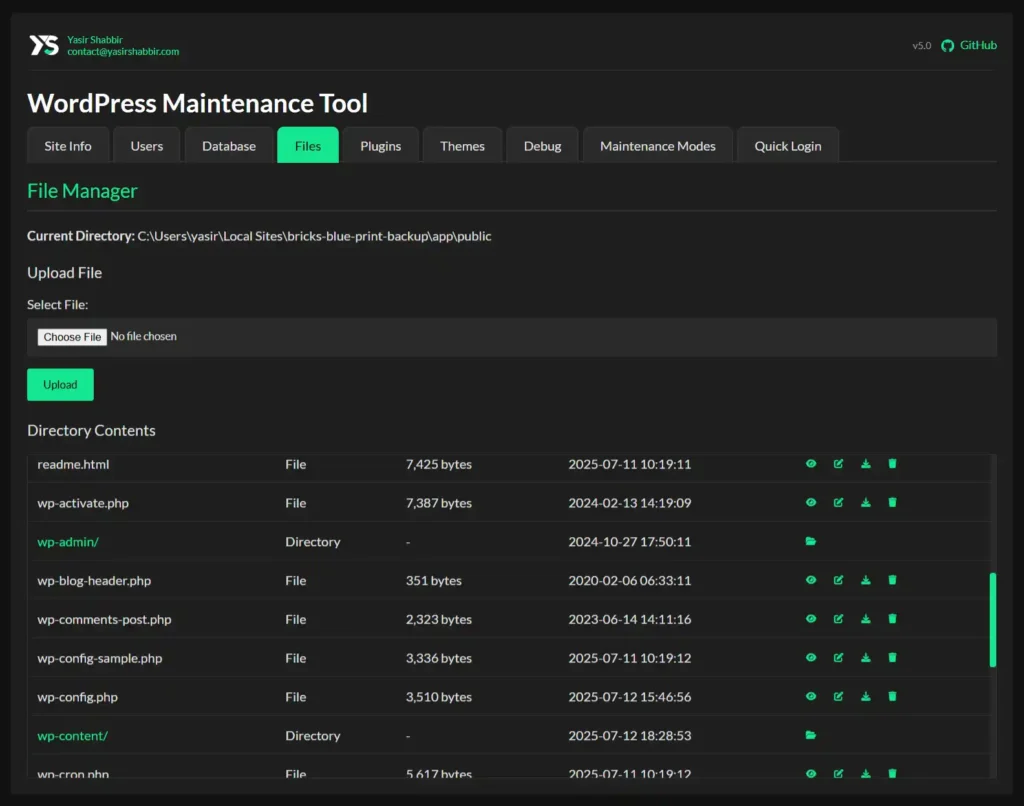Click the contact@yasirshabbir.com email link
Viewport: 1024px width, 806px height.
click(x=123, y=52)
